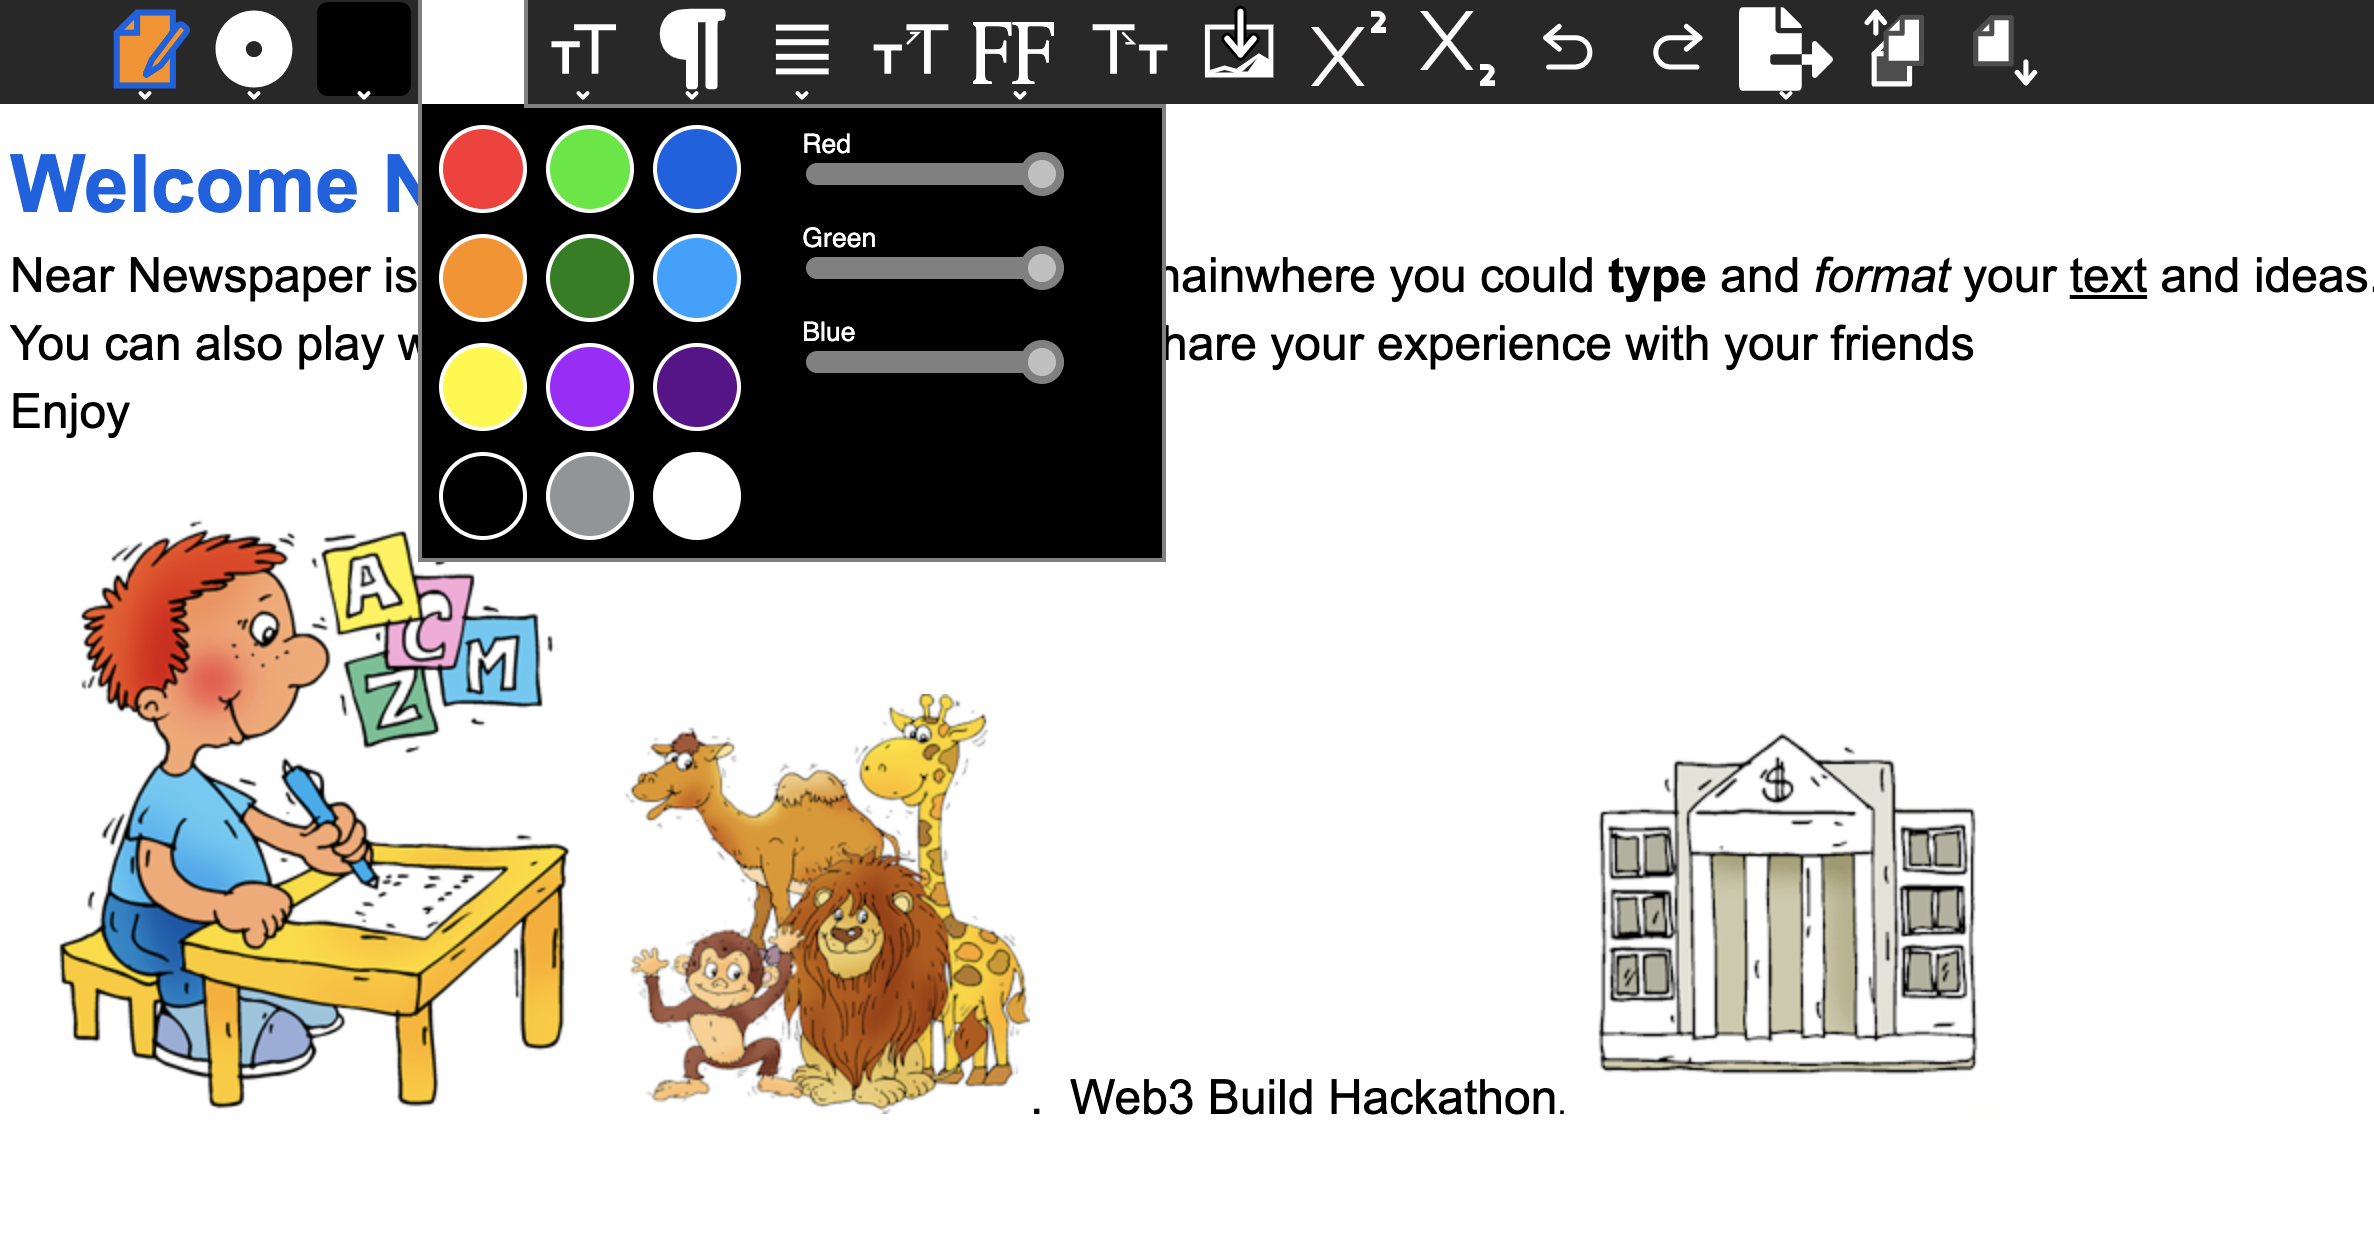Click the copy-up pages icon
2374x1234 pixels.
[1894, 48]
